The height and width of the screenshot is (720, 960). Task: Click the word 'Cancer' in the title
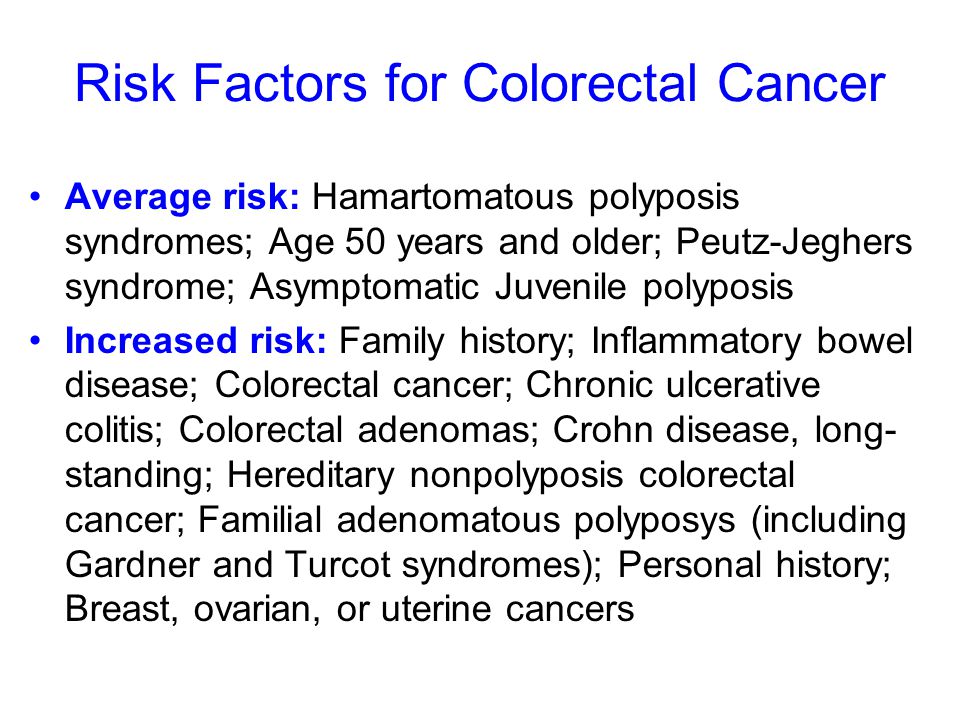pyautogui.click(x=801, y=83)
